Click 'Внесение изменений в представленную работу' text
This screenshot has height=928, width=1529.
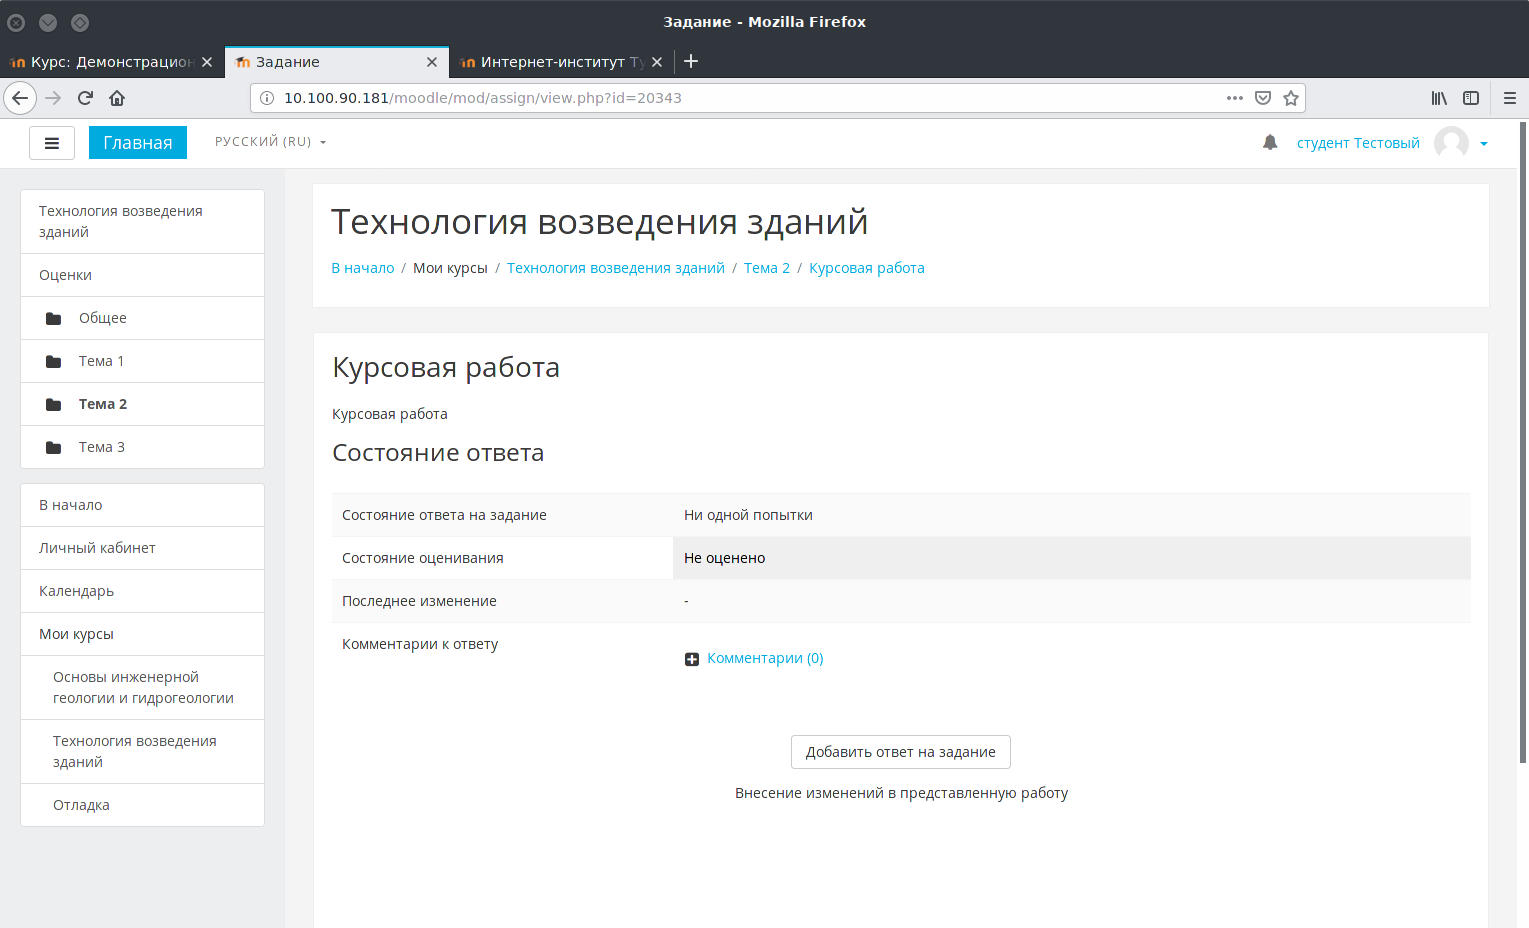[x=901, y=793]
